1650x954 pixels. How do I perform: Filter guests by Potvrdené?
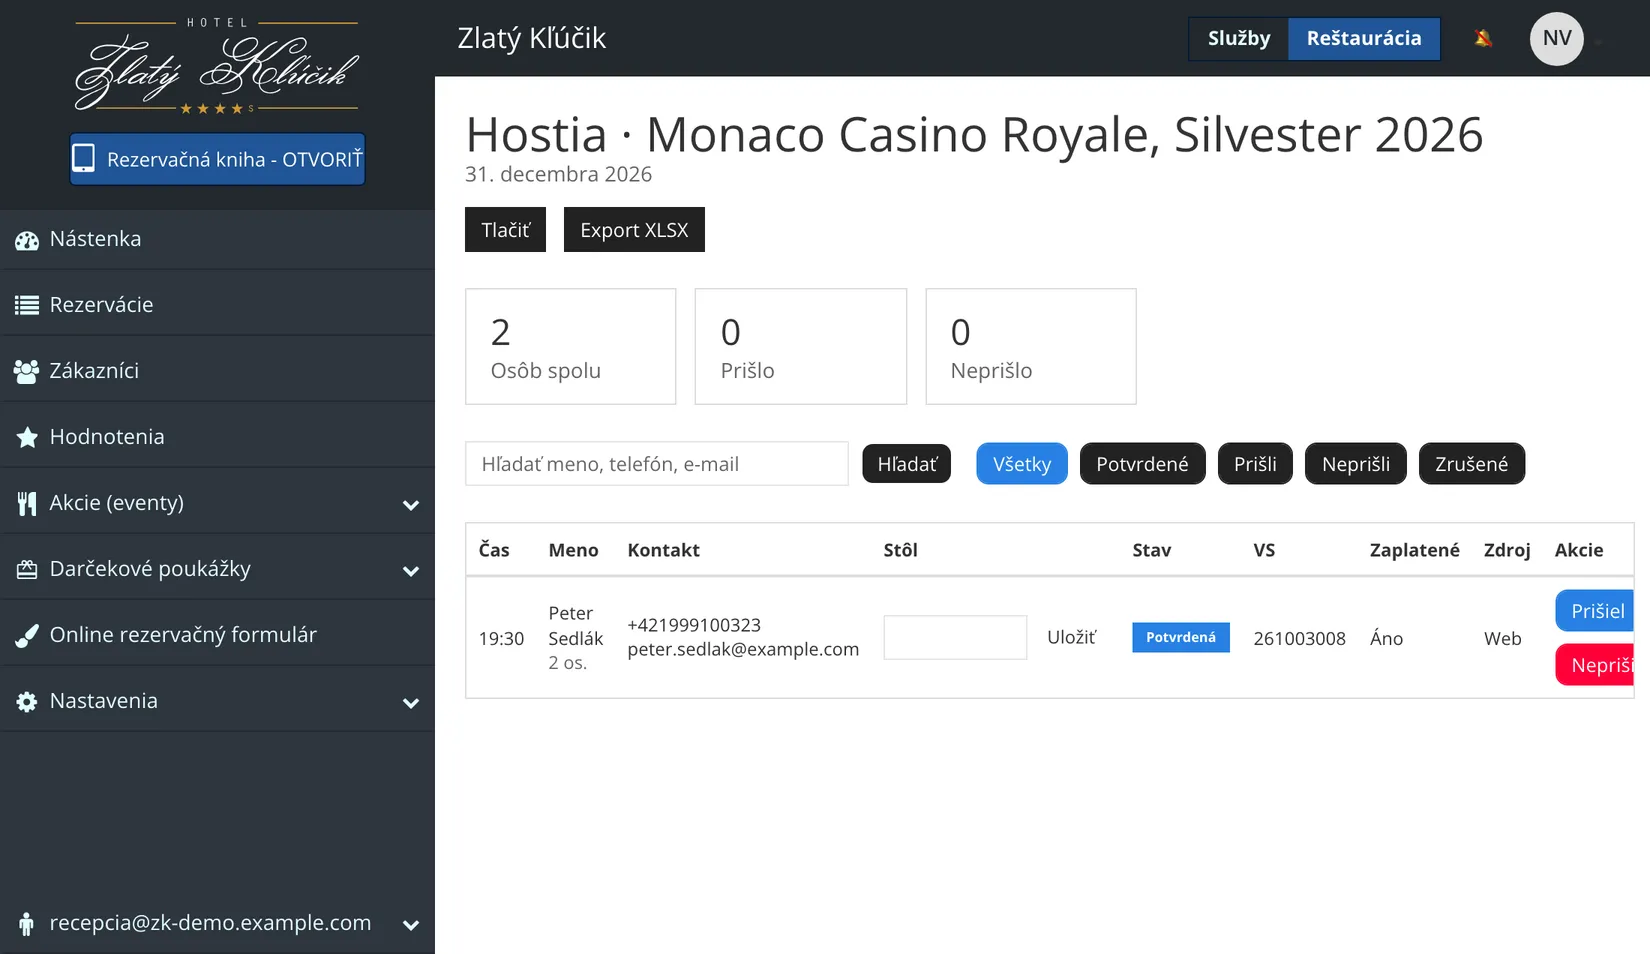point(1142,464)
